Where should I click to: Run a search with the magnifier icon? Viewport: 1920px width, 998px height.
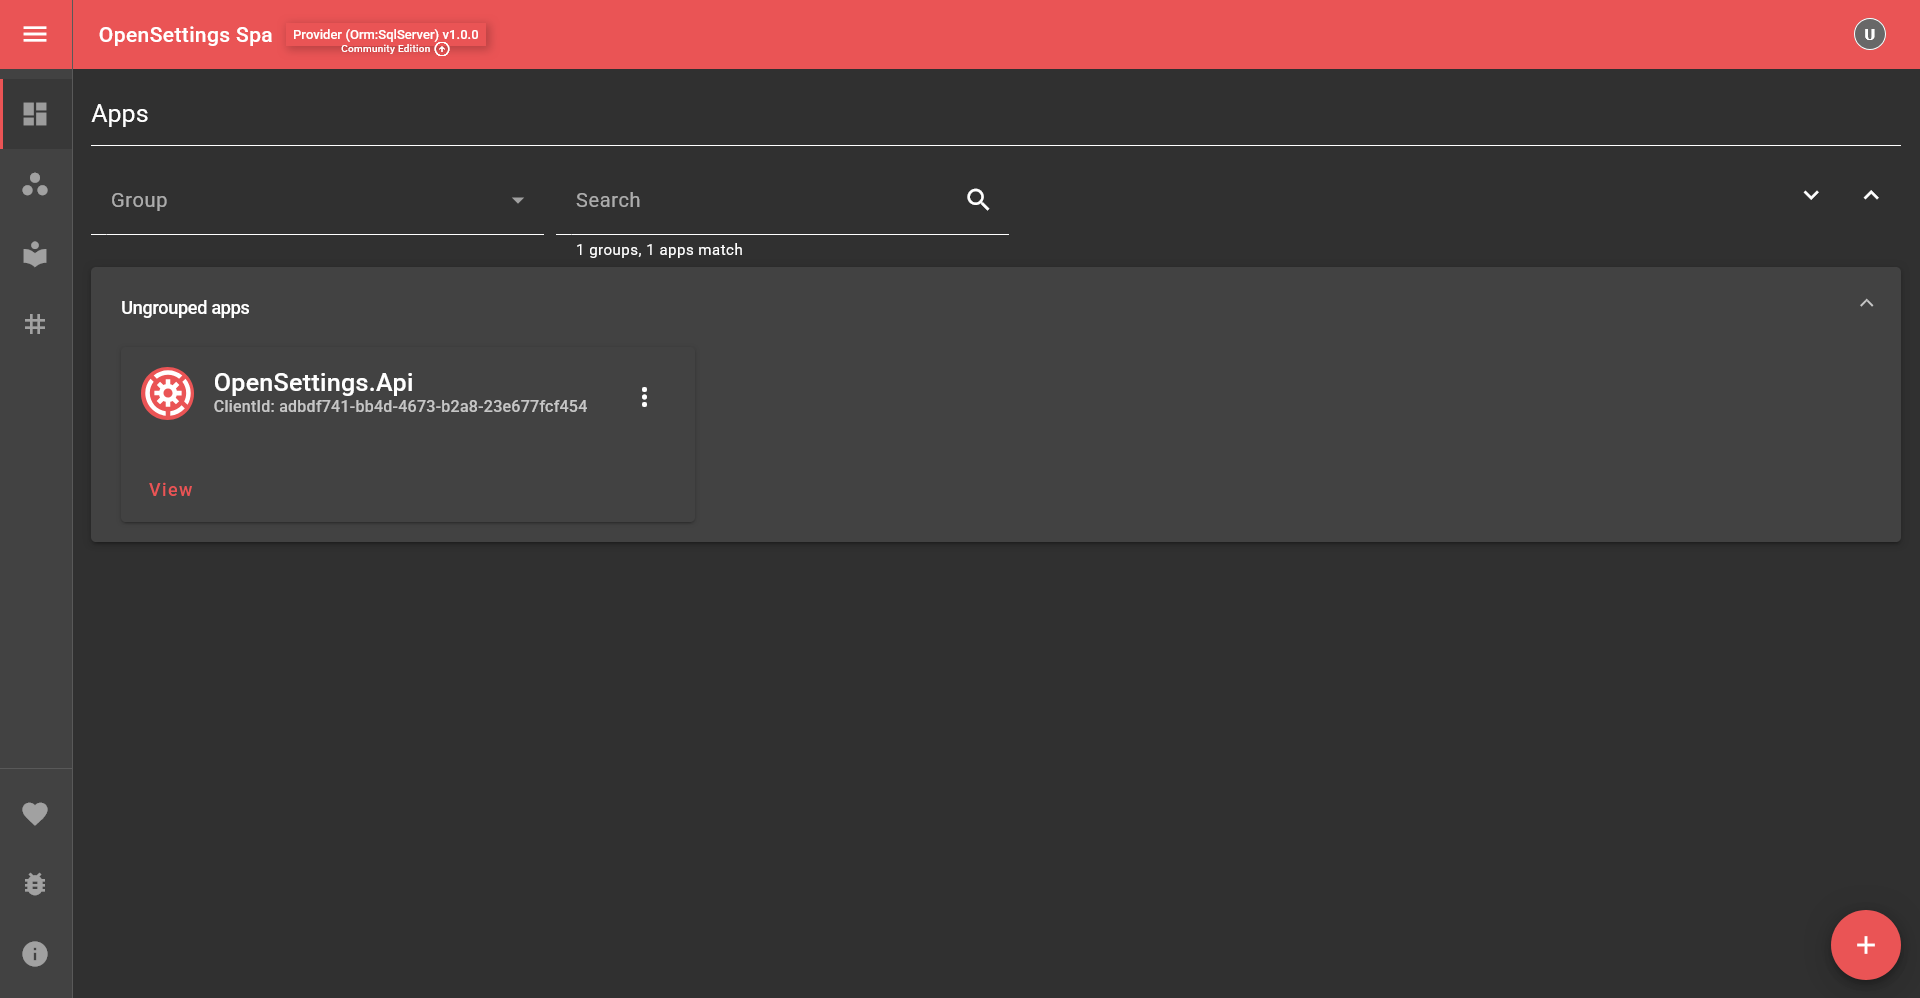(x=978, y=200)
